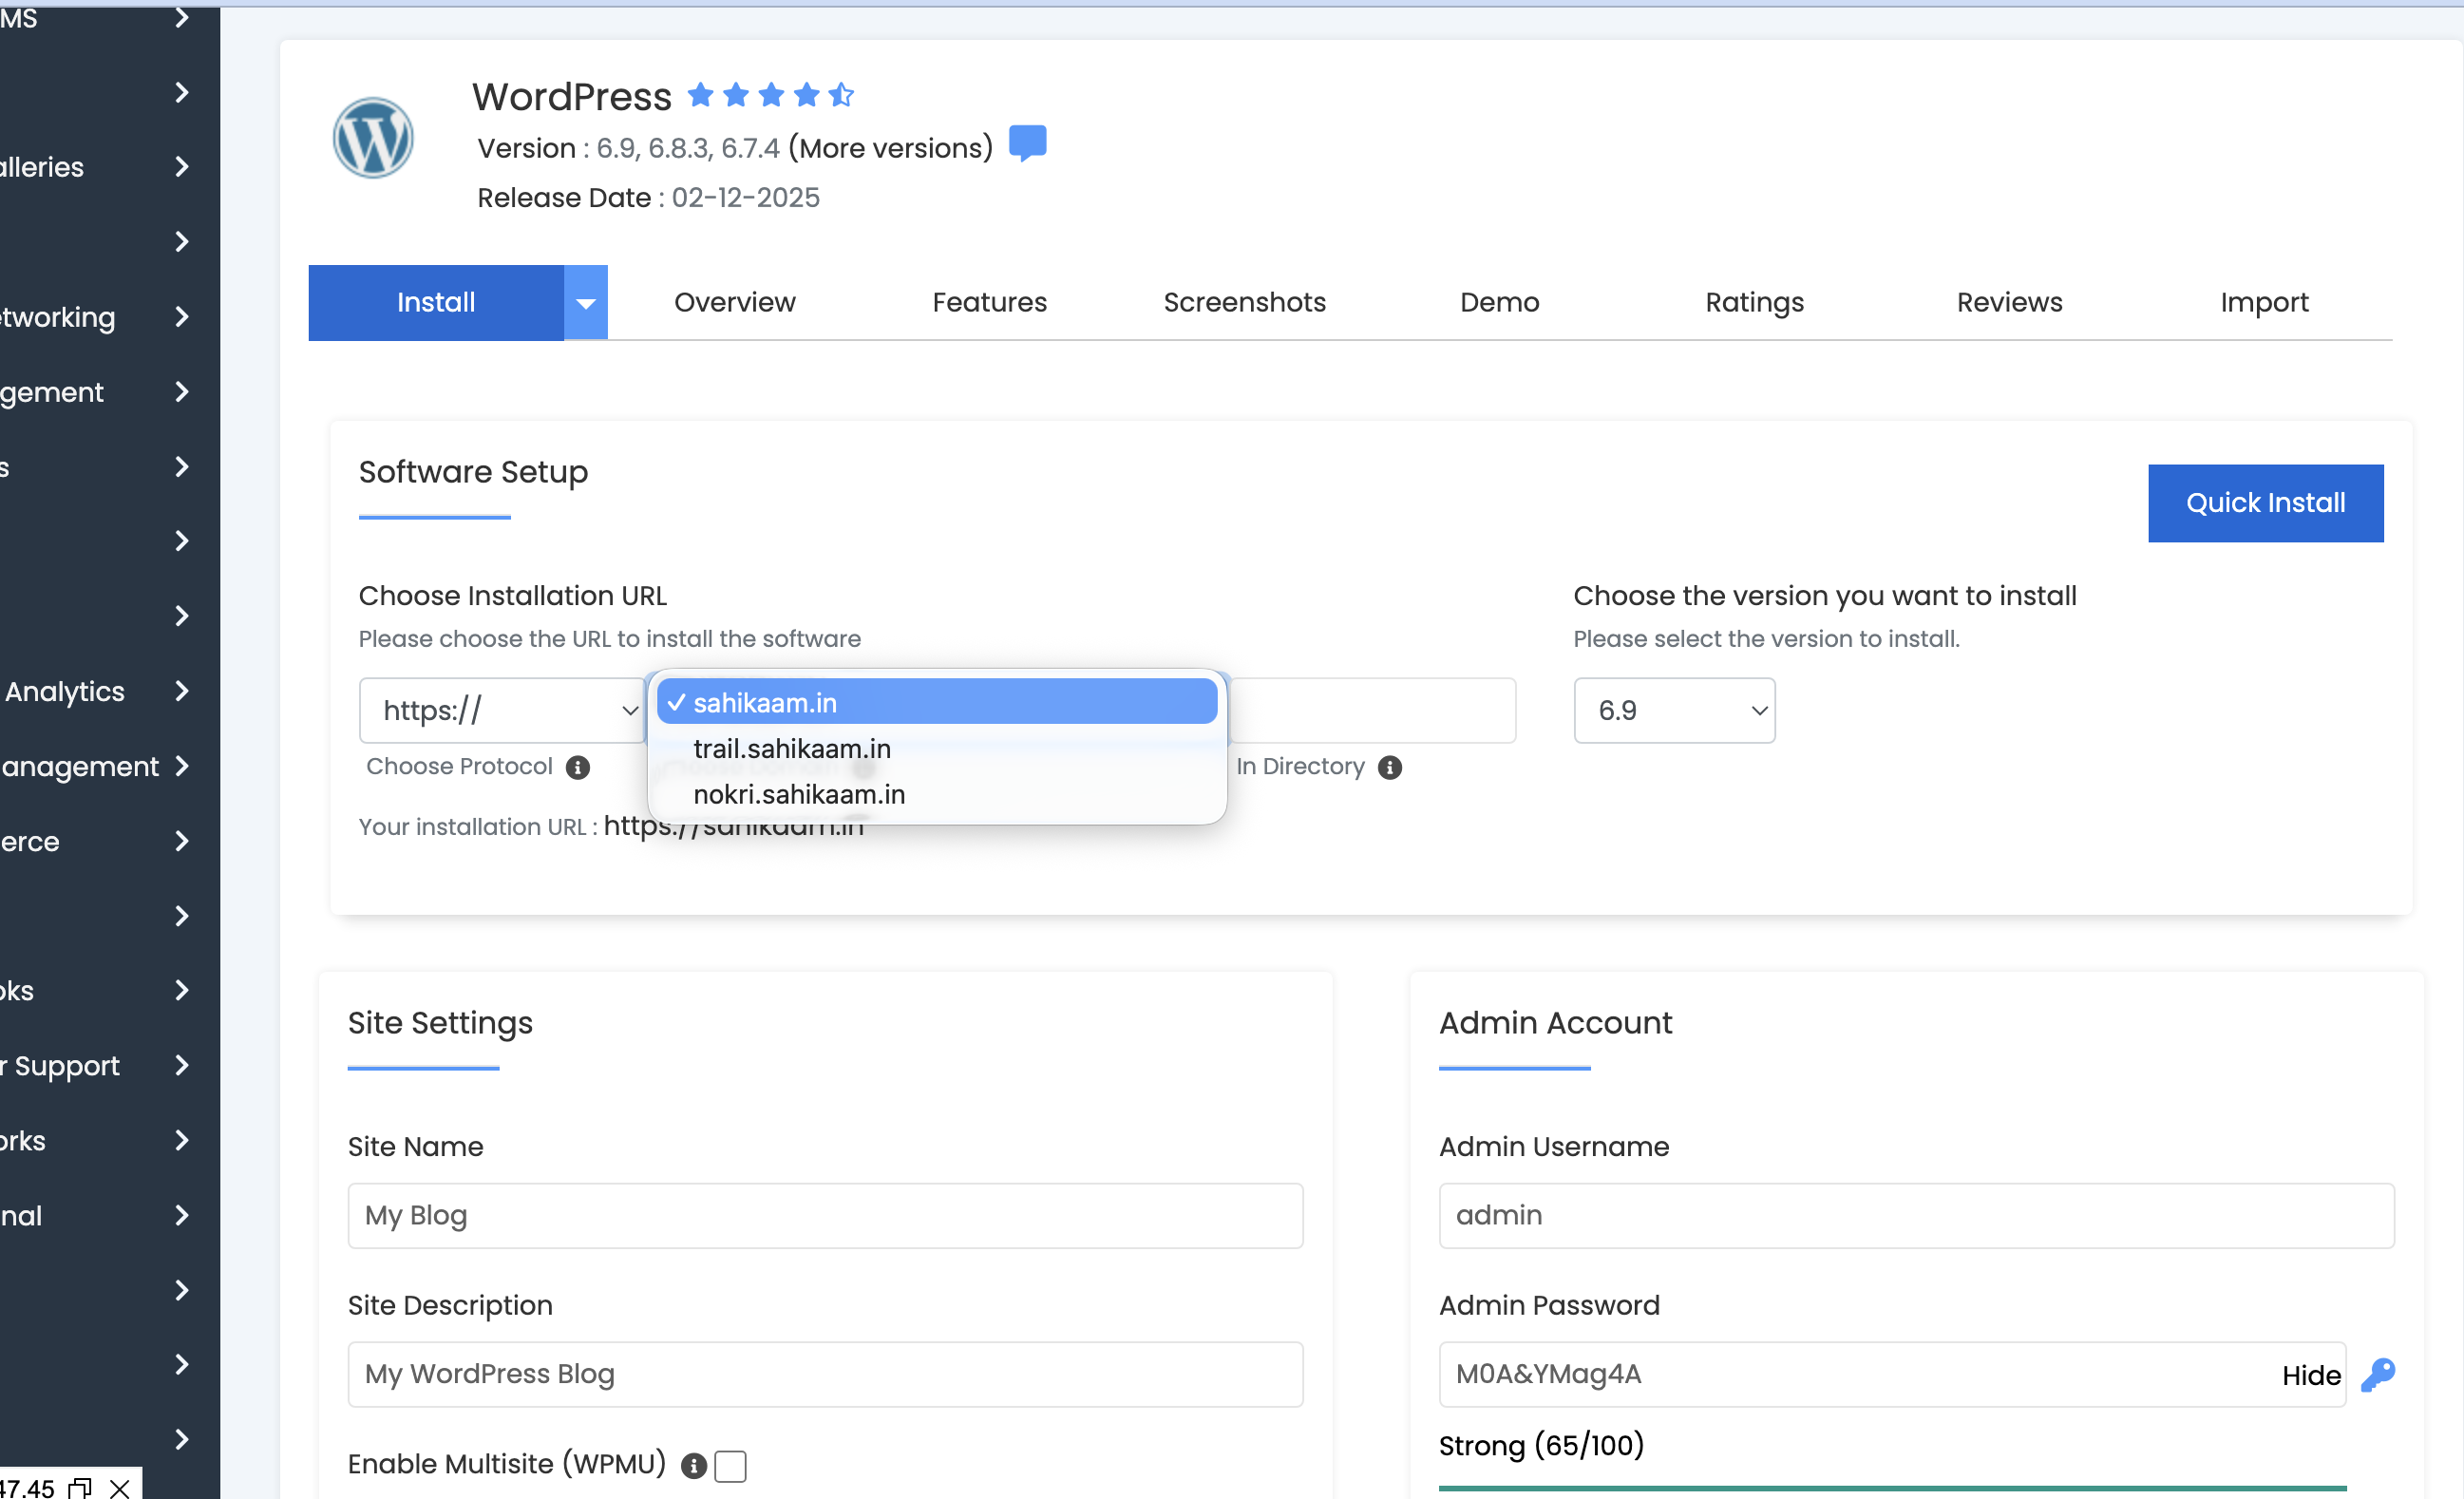Screen dimensions: 2464x1499
Task: Click the key icon to generate a password
Action: pos(2377,1374)
